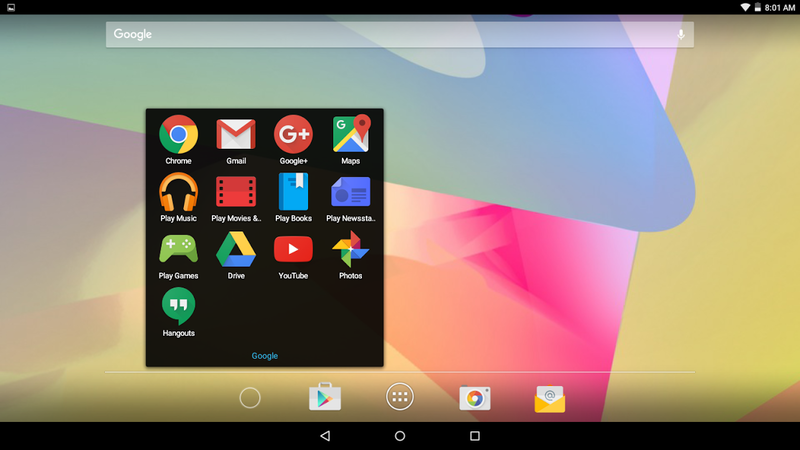800x450 pixels.
Task: Open the Play Store in dock
Action: coord(325,397)
